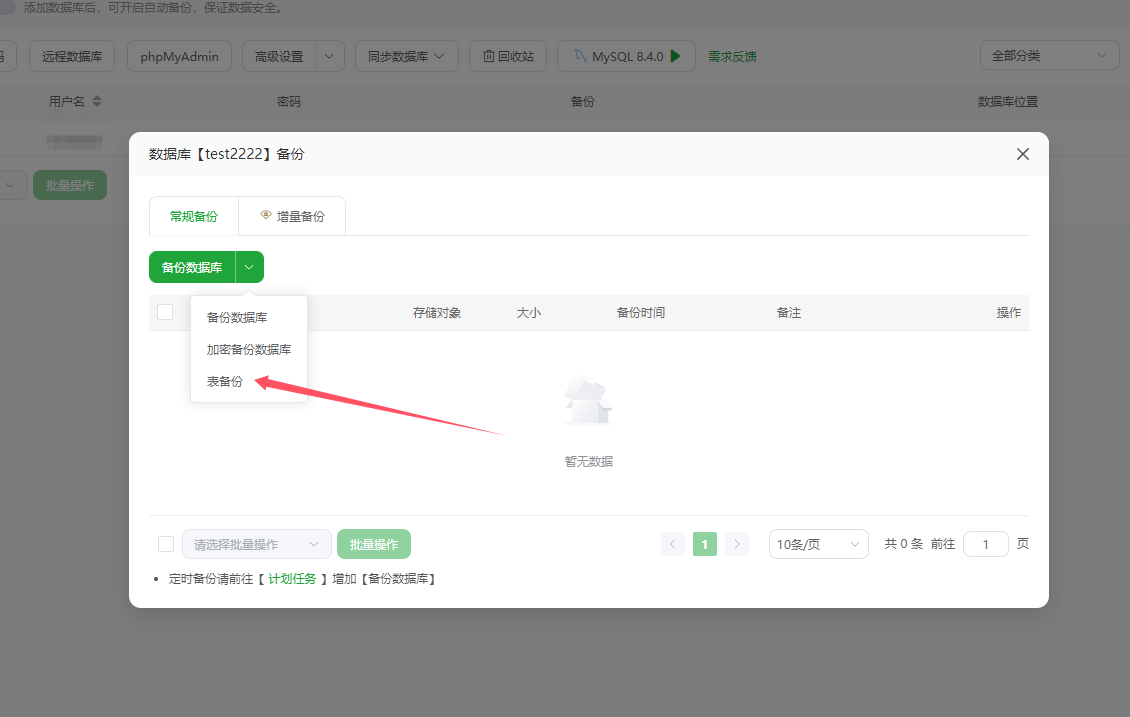Image resolution: width=1130 pixels, height=717 pixels.
Task: Choose 加密备份数据库 from the dropdown menu
Action: click(x=249, y=349)
